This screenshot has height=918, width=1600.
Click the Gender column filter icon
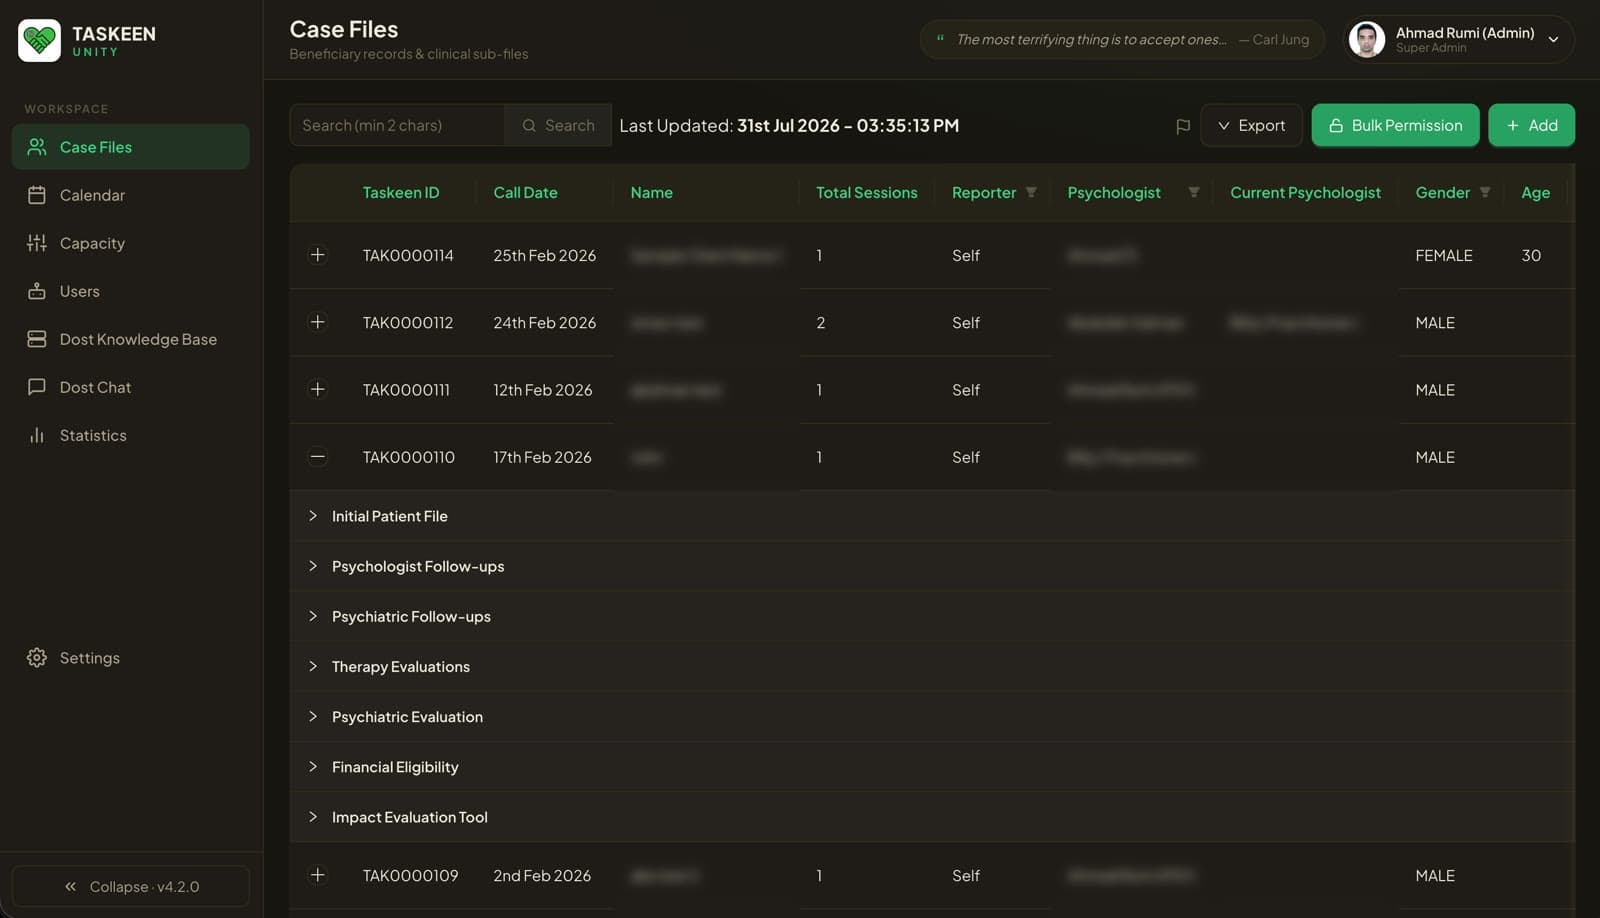click(1485, 192)
